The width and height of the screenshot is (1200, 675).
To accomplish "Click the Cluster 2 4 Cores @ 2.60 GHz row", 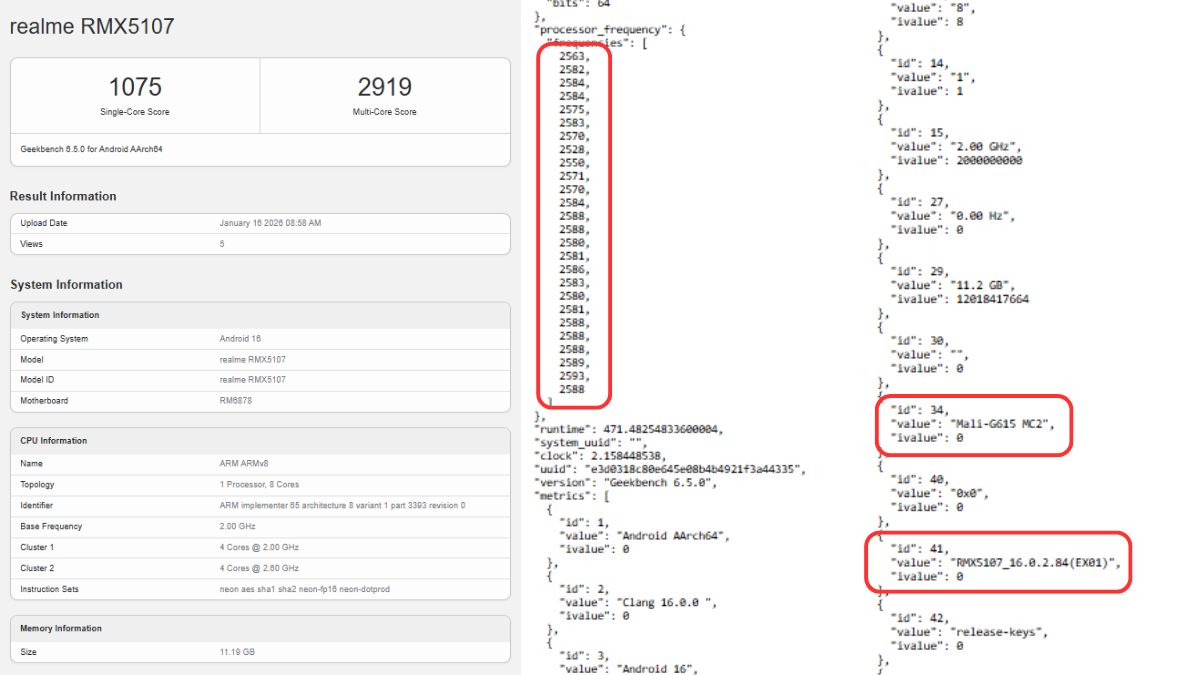I will coord(259,568).
